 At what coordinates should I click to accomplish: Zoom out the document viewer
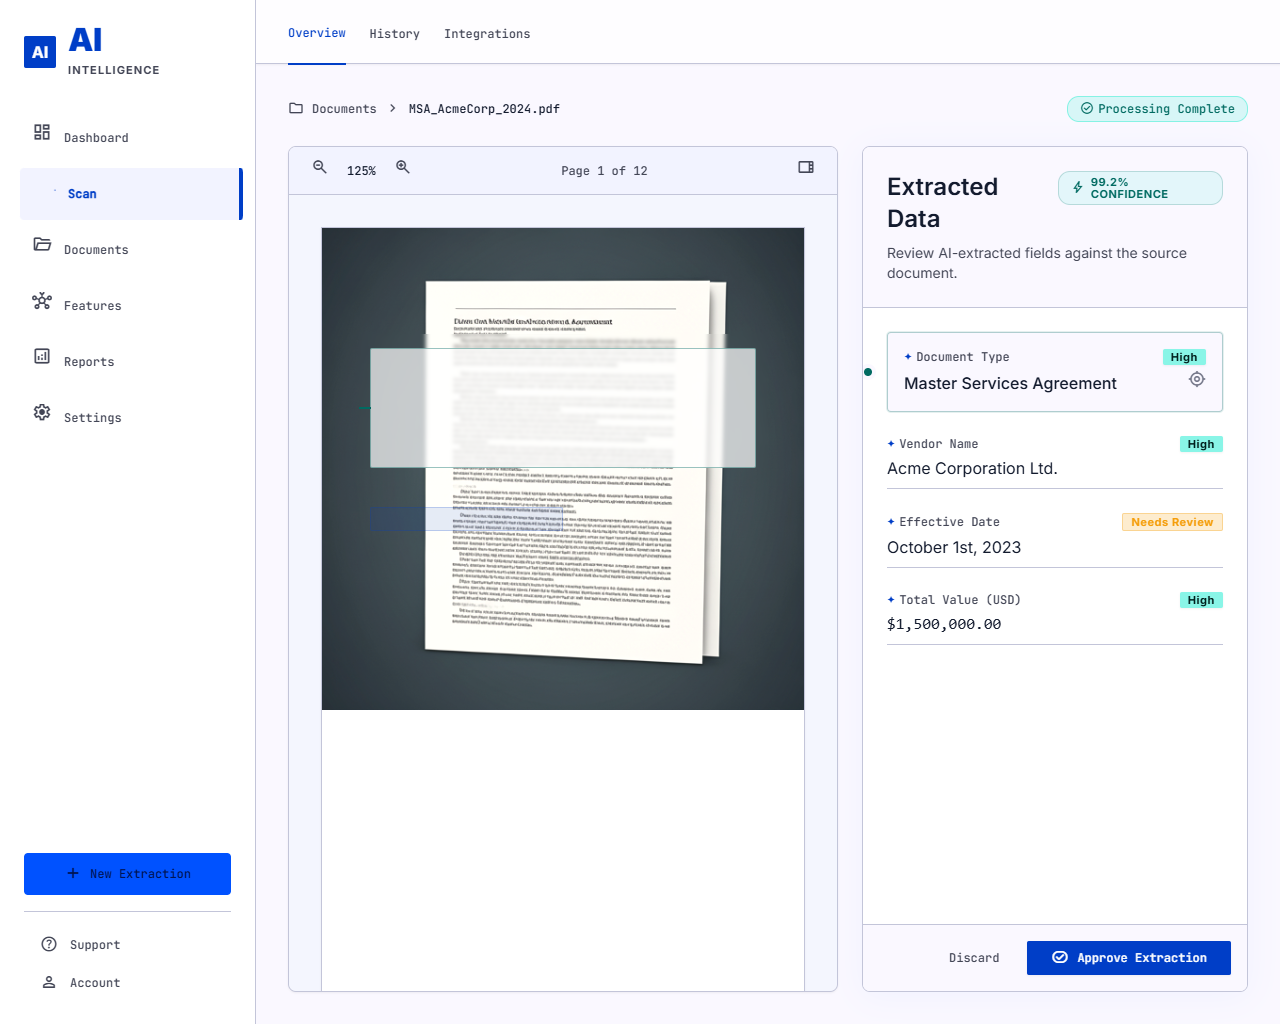tap(320, 167)
